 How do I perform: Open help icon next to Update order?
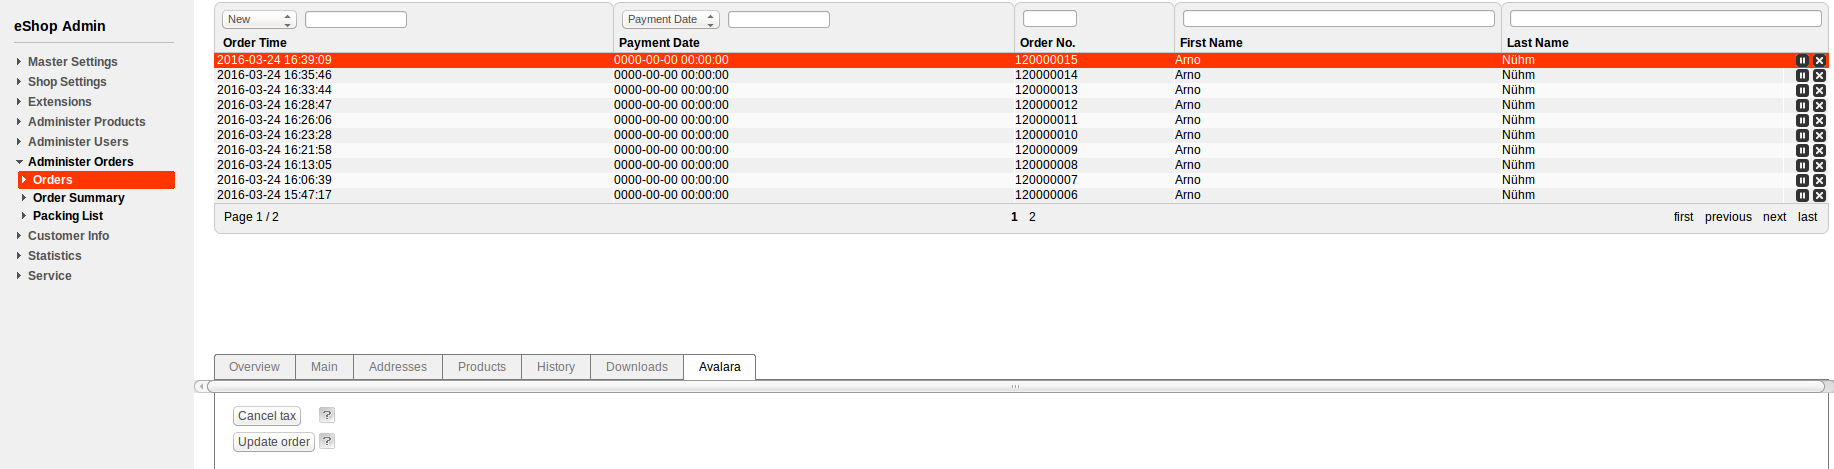[x=327, y=441]
